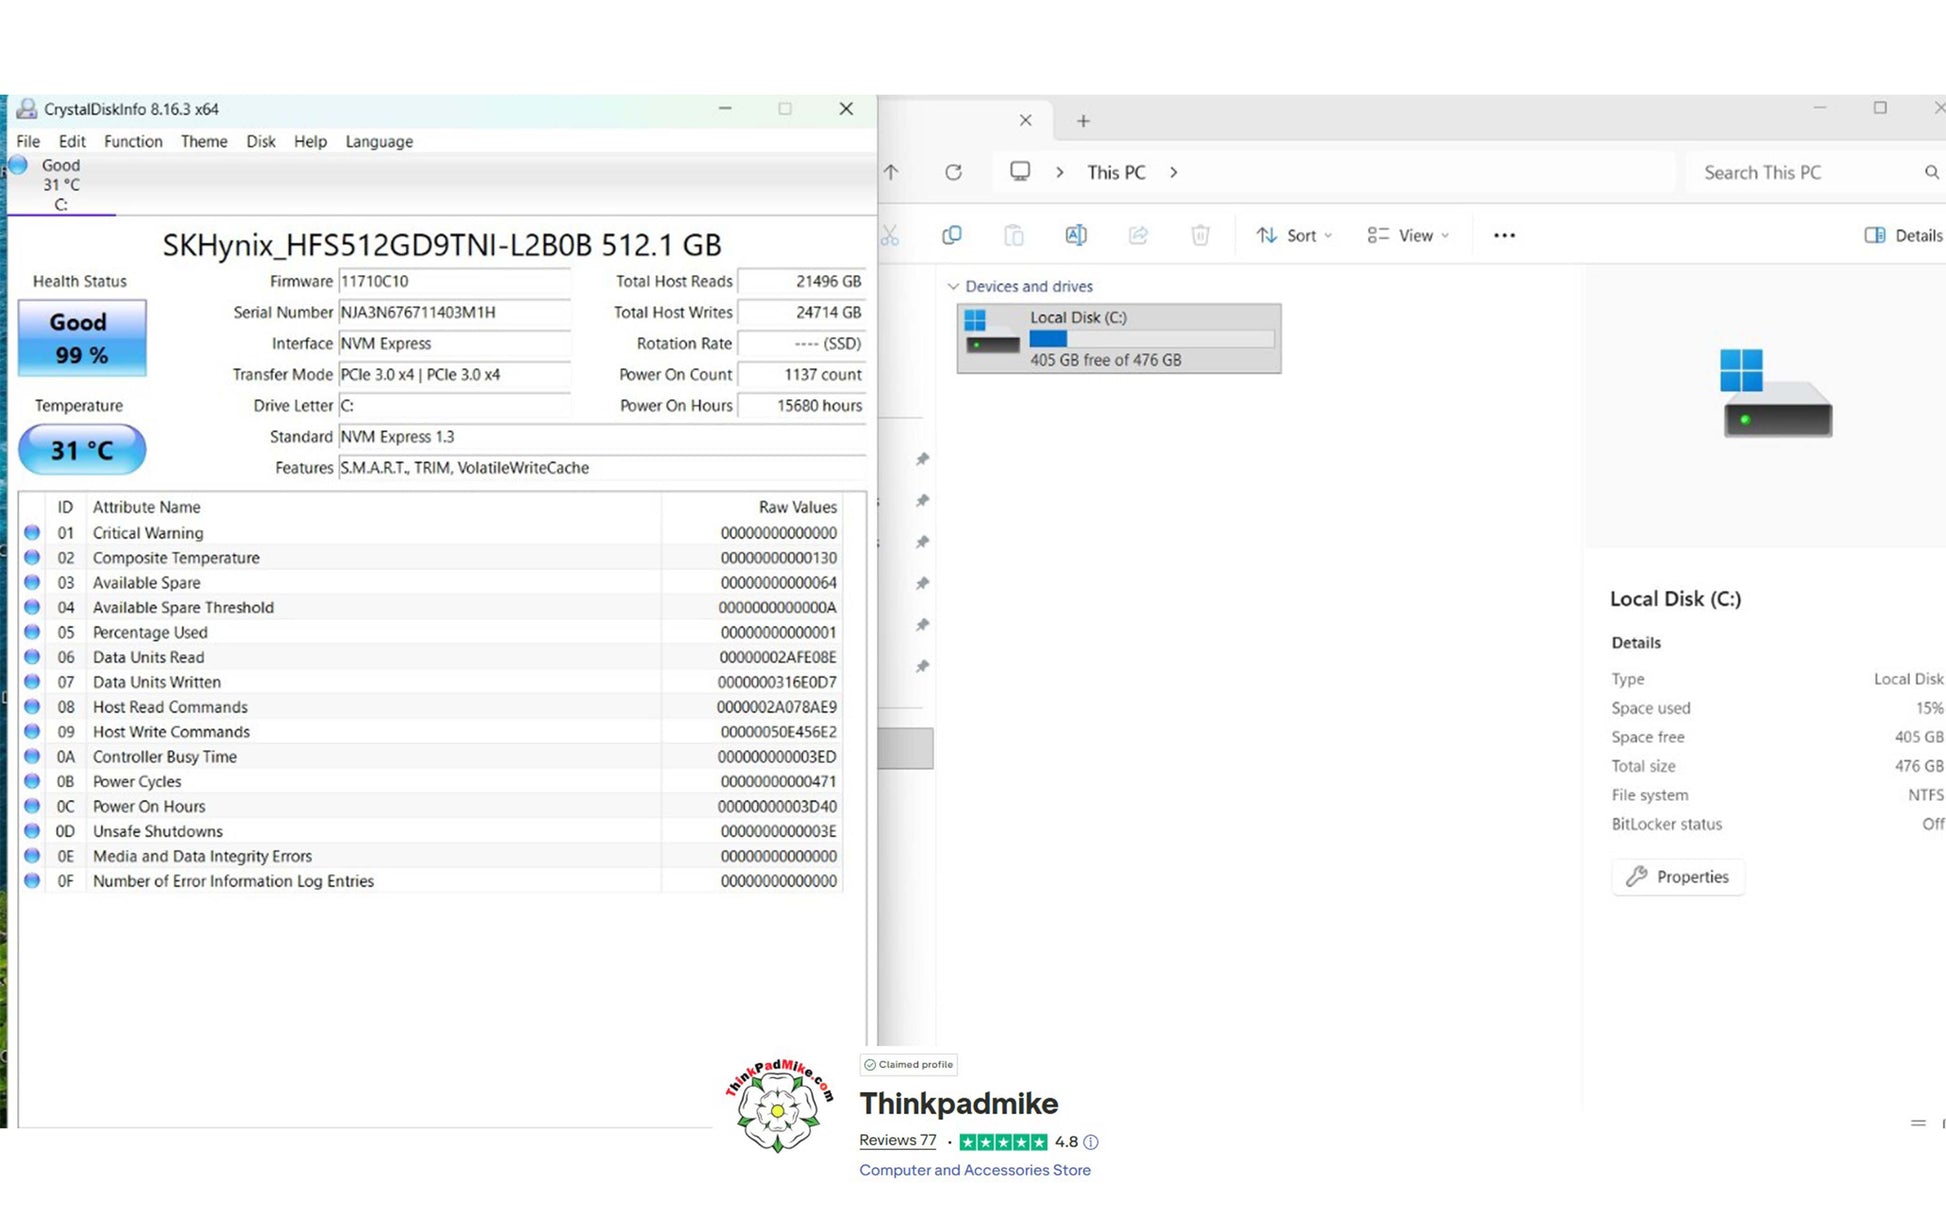Click the up arrow navigation icon
The image size is (1946, 1223).
click(891, 172)
